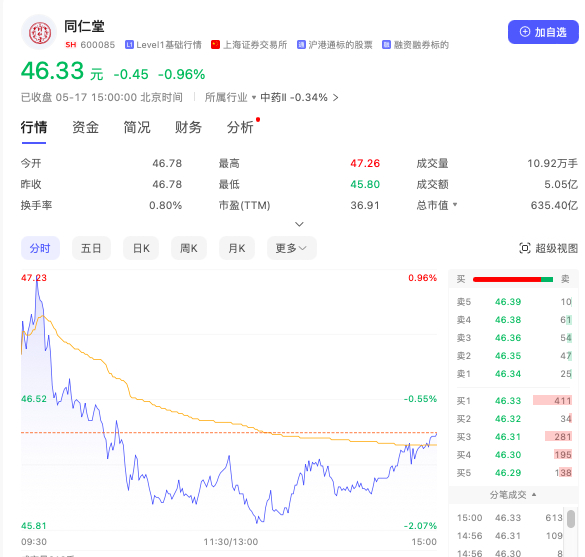Click the trade list scrollbar thumb
585x557 pixels.
coord(571,519)
